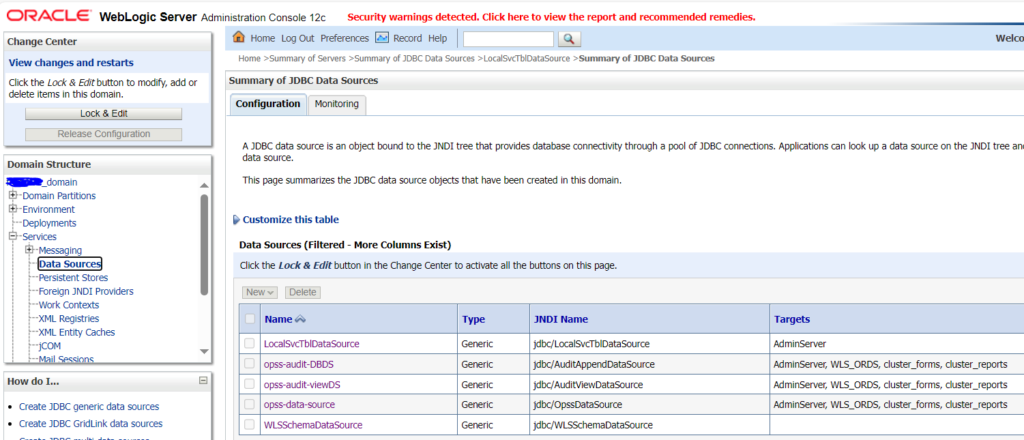Click Messaging in Domain Structure tree
This screenshot has width=1024, height=440.
pyautogui.click(x=60, y=250)
